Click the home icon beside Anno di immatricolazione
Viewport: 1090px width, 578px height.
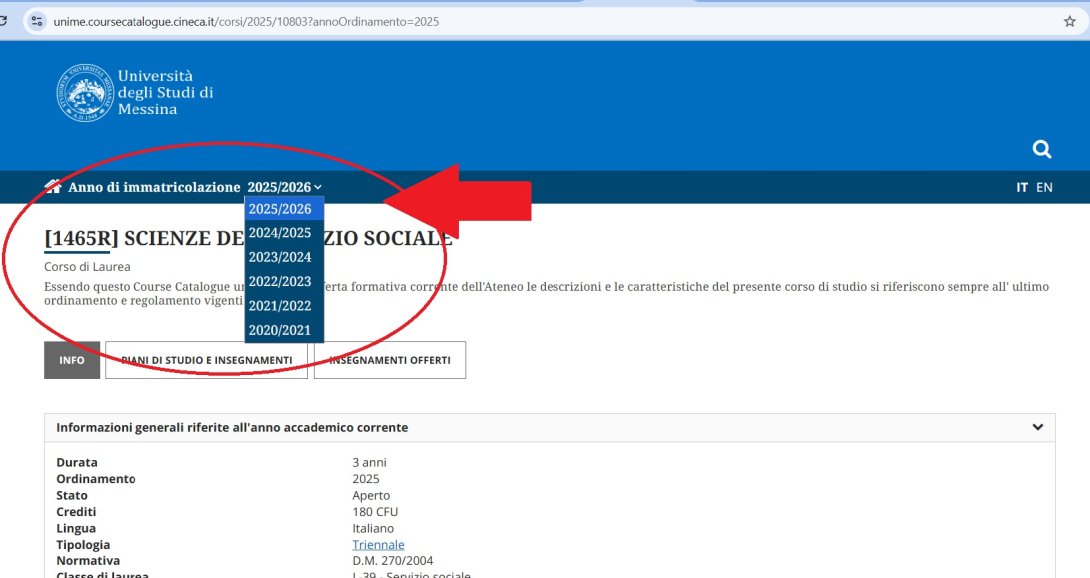point(53,186)
